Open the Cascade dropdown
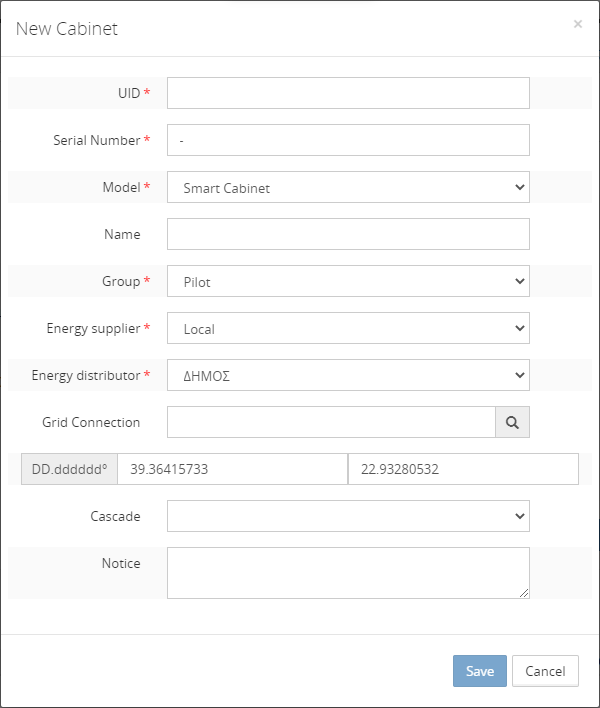The width and height of the screenshot is (600, 708). click(348, 516)
